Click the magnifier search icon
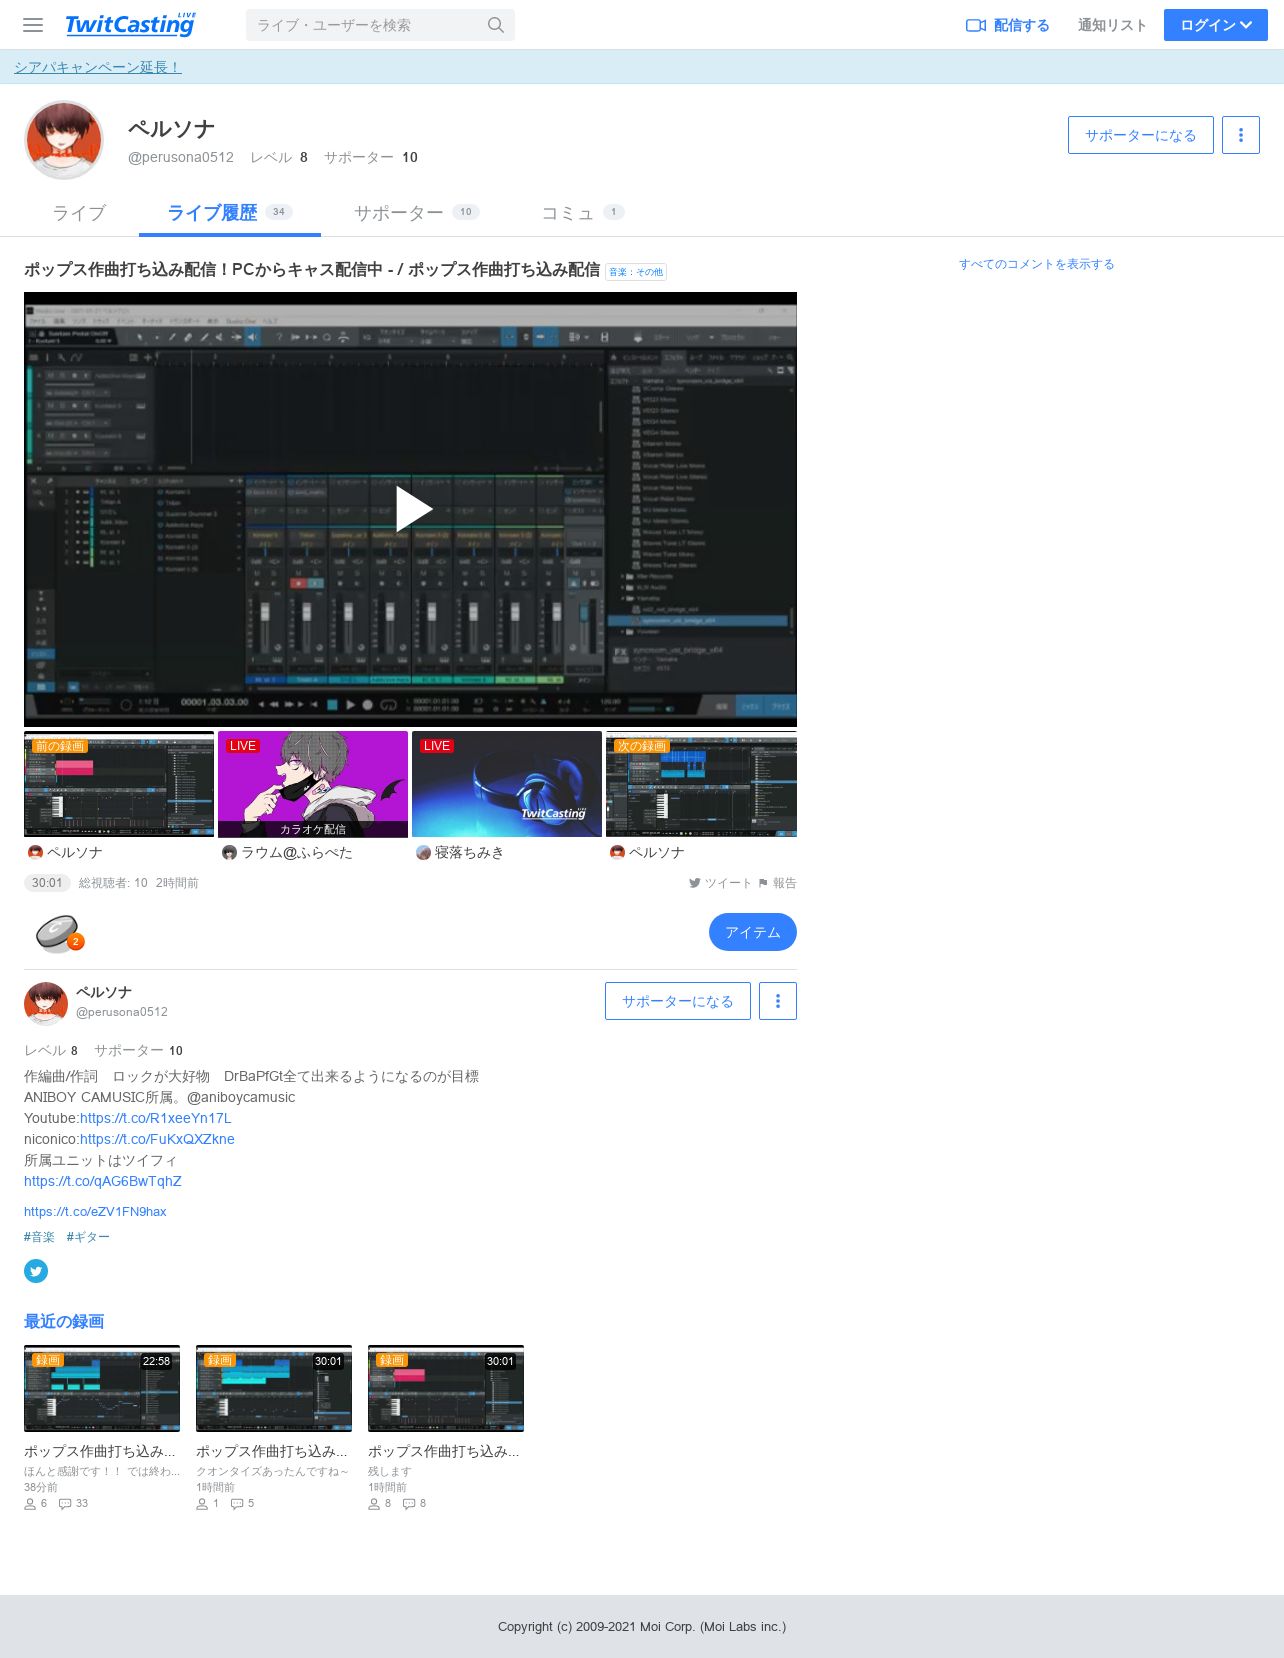Screen dimensions: 1284x1658 (496, 25)
